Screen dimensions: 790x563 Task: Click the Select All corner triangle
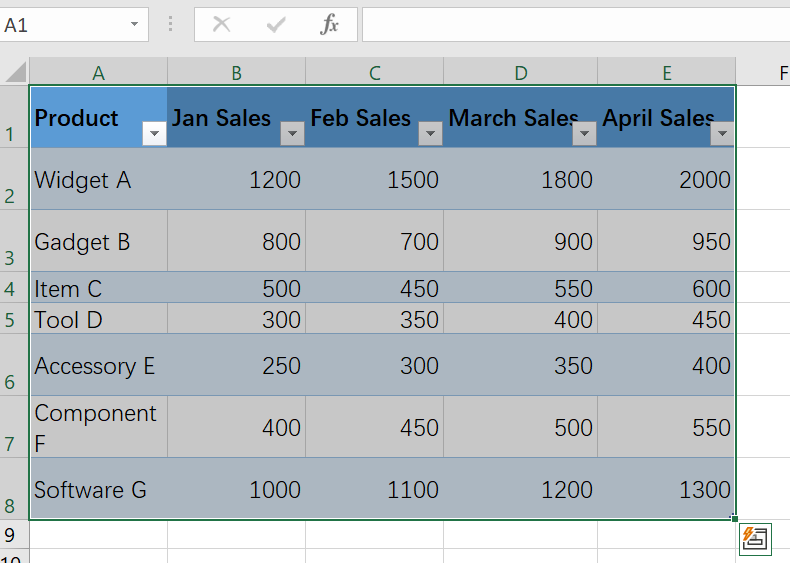pos(16,72)
